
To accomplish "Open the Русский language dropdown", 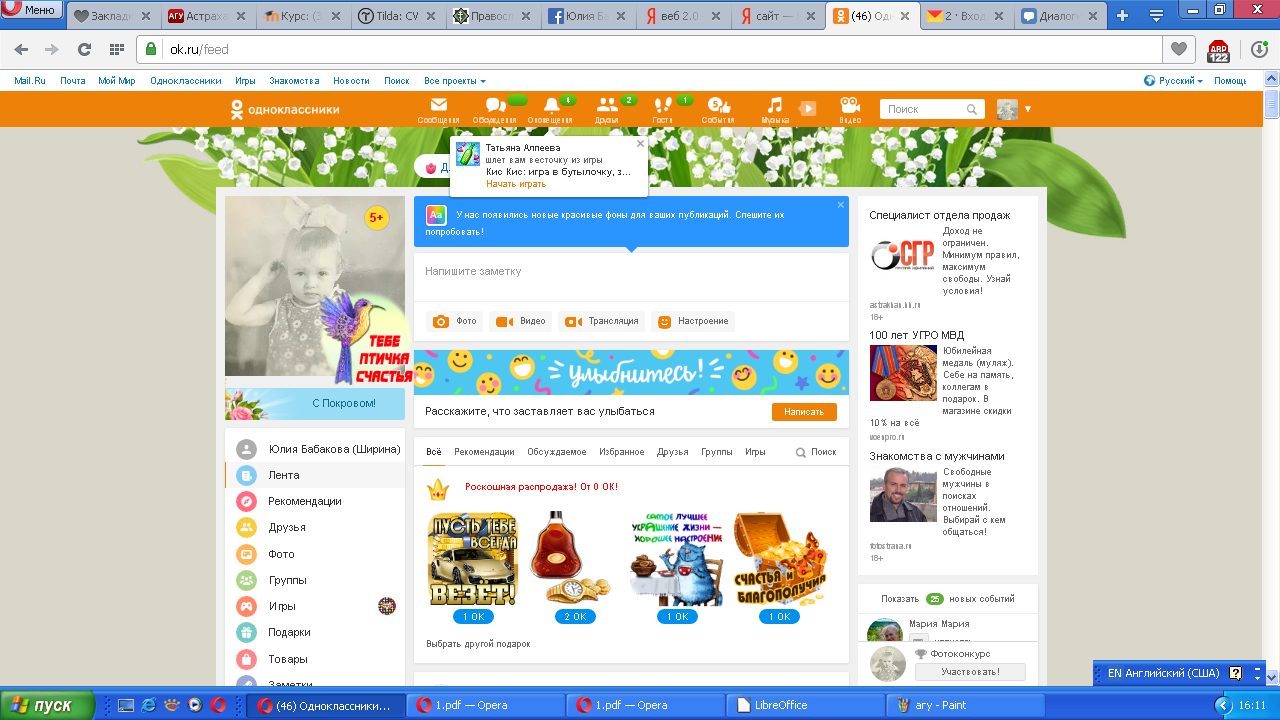I will pyautogui.click(x=1174, y=81).
